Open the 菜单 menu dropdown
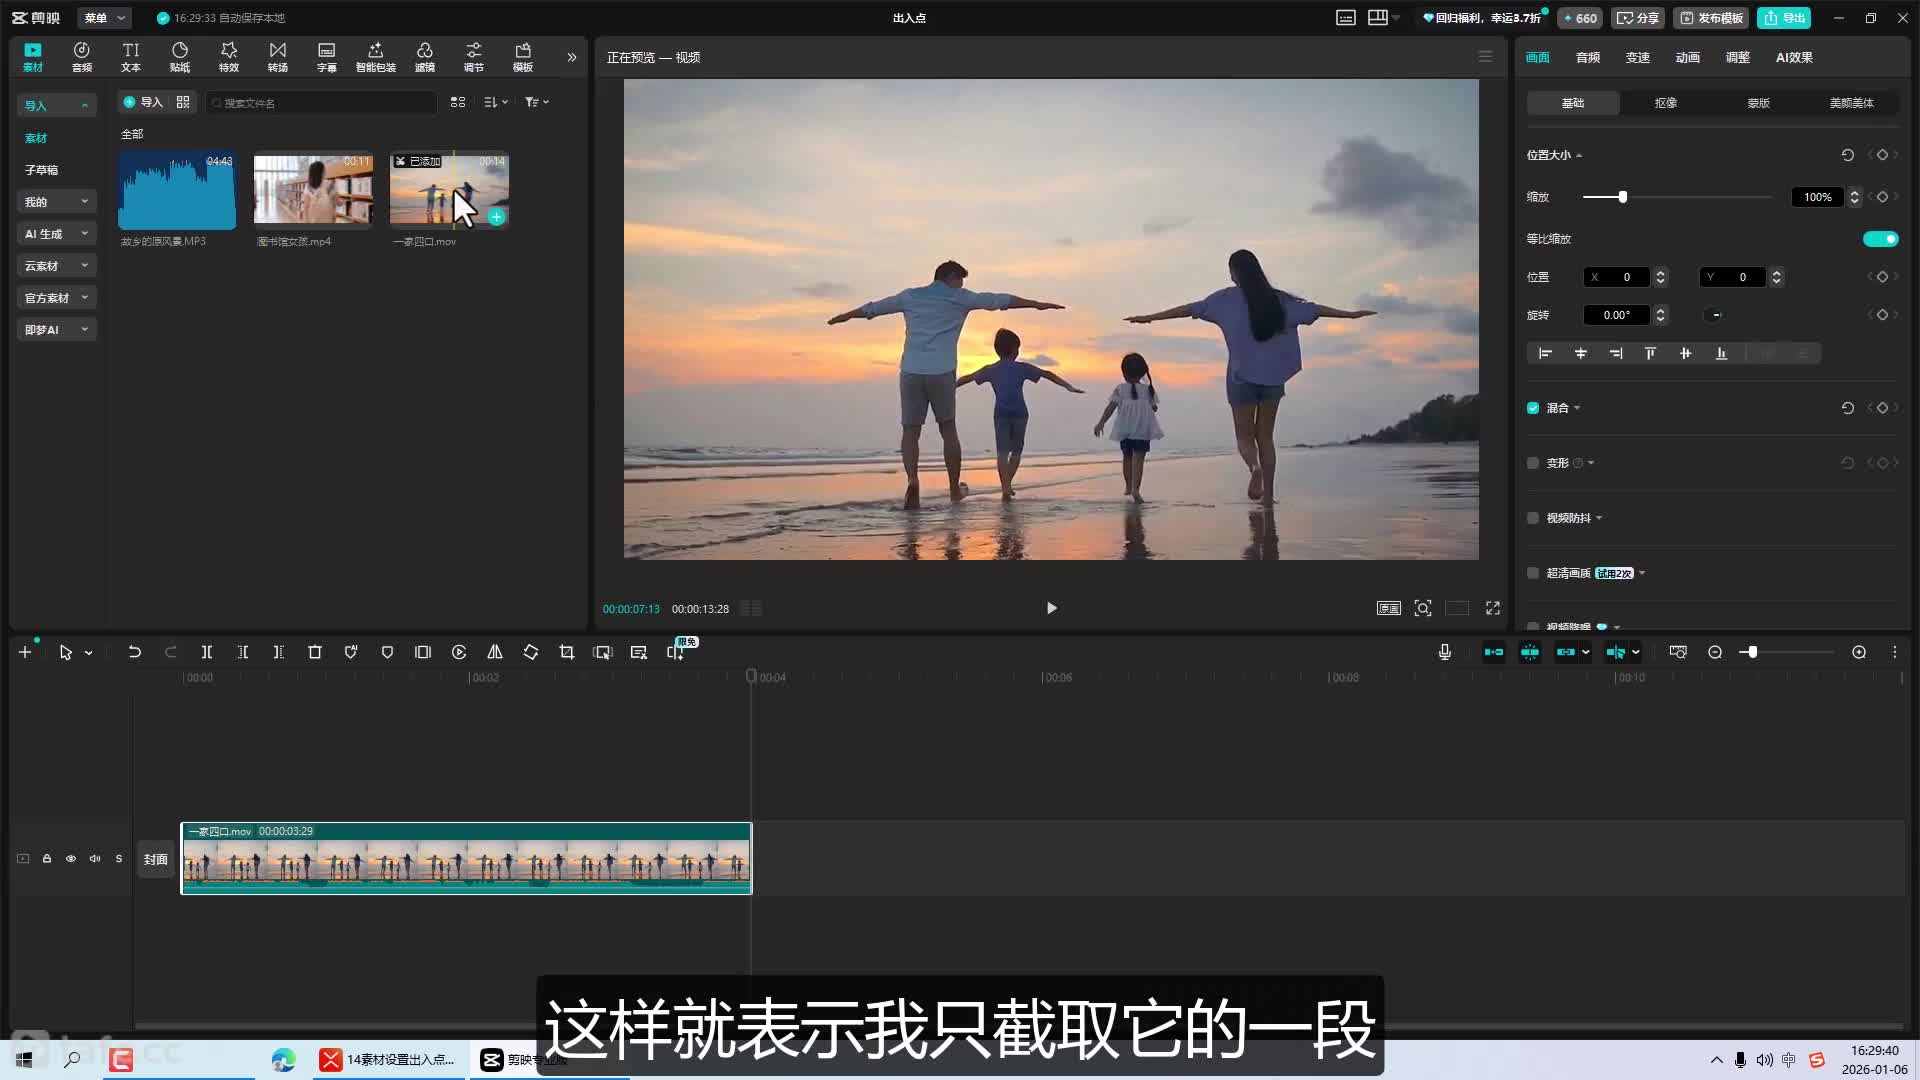 coord(104,18)
